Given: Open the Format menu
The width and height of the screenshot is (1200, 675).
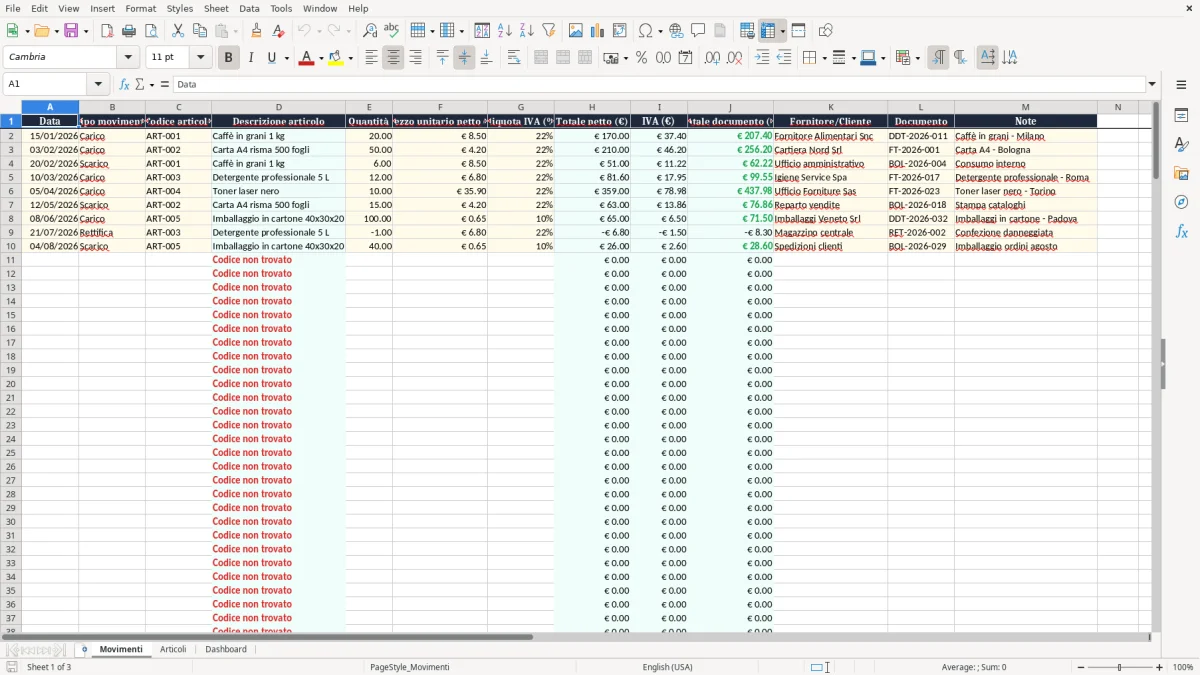Looking at the screenshot, I should 141,8.
